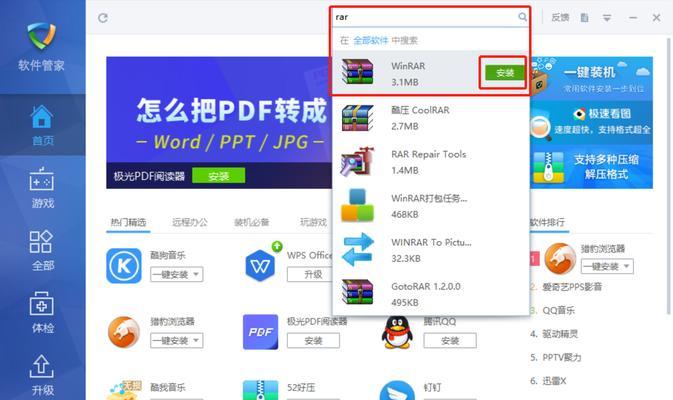The height and width of the screenshot is (400, 673).
Task: Switch to the 远程办公 tab
Action: [190, 222]
